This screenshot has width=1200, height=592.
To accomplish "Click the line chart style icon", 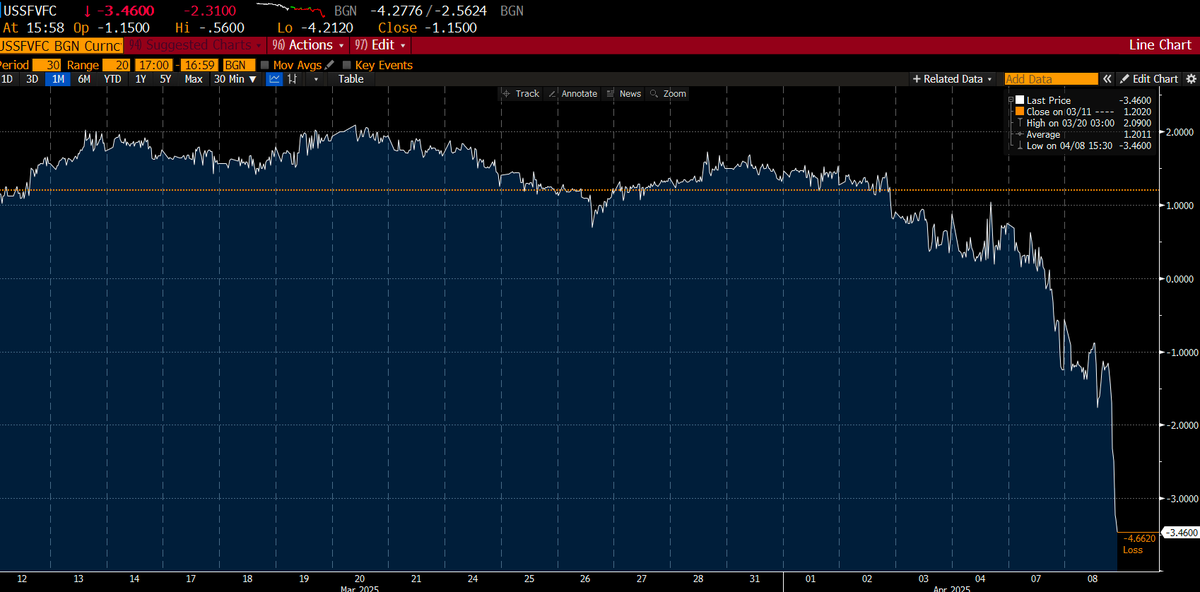I will (276, 78).
